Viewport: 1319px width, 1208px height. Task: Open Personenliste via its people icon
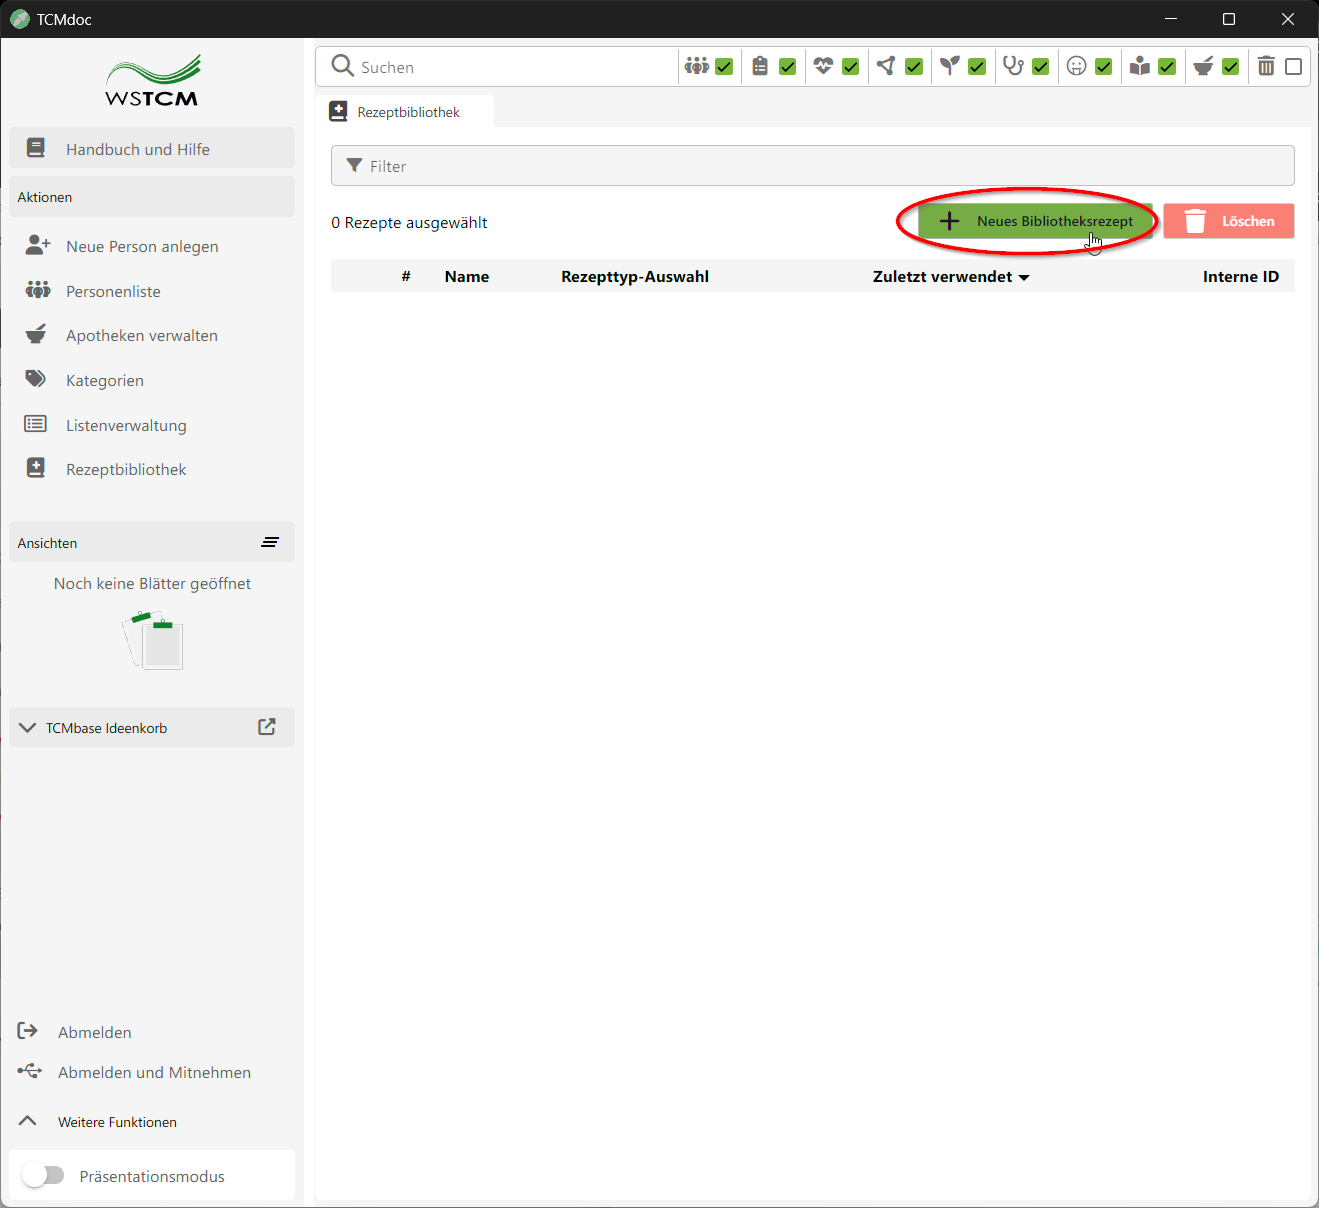click(x=37, y=290)
